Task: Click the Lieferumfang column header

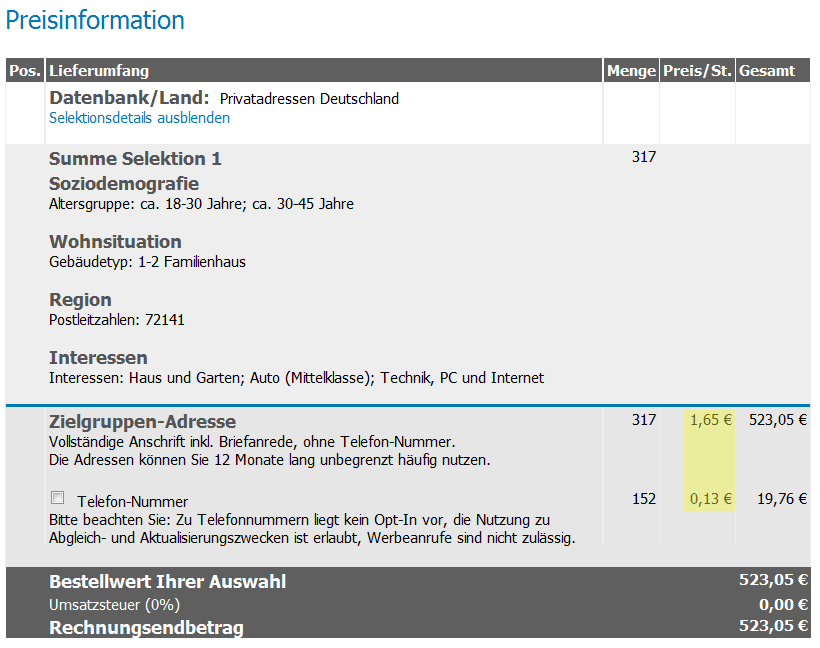Action: (x=99, y=71)
